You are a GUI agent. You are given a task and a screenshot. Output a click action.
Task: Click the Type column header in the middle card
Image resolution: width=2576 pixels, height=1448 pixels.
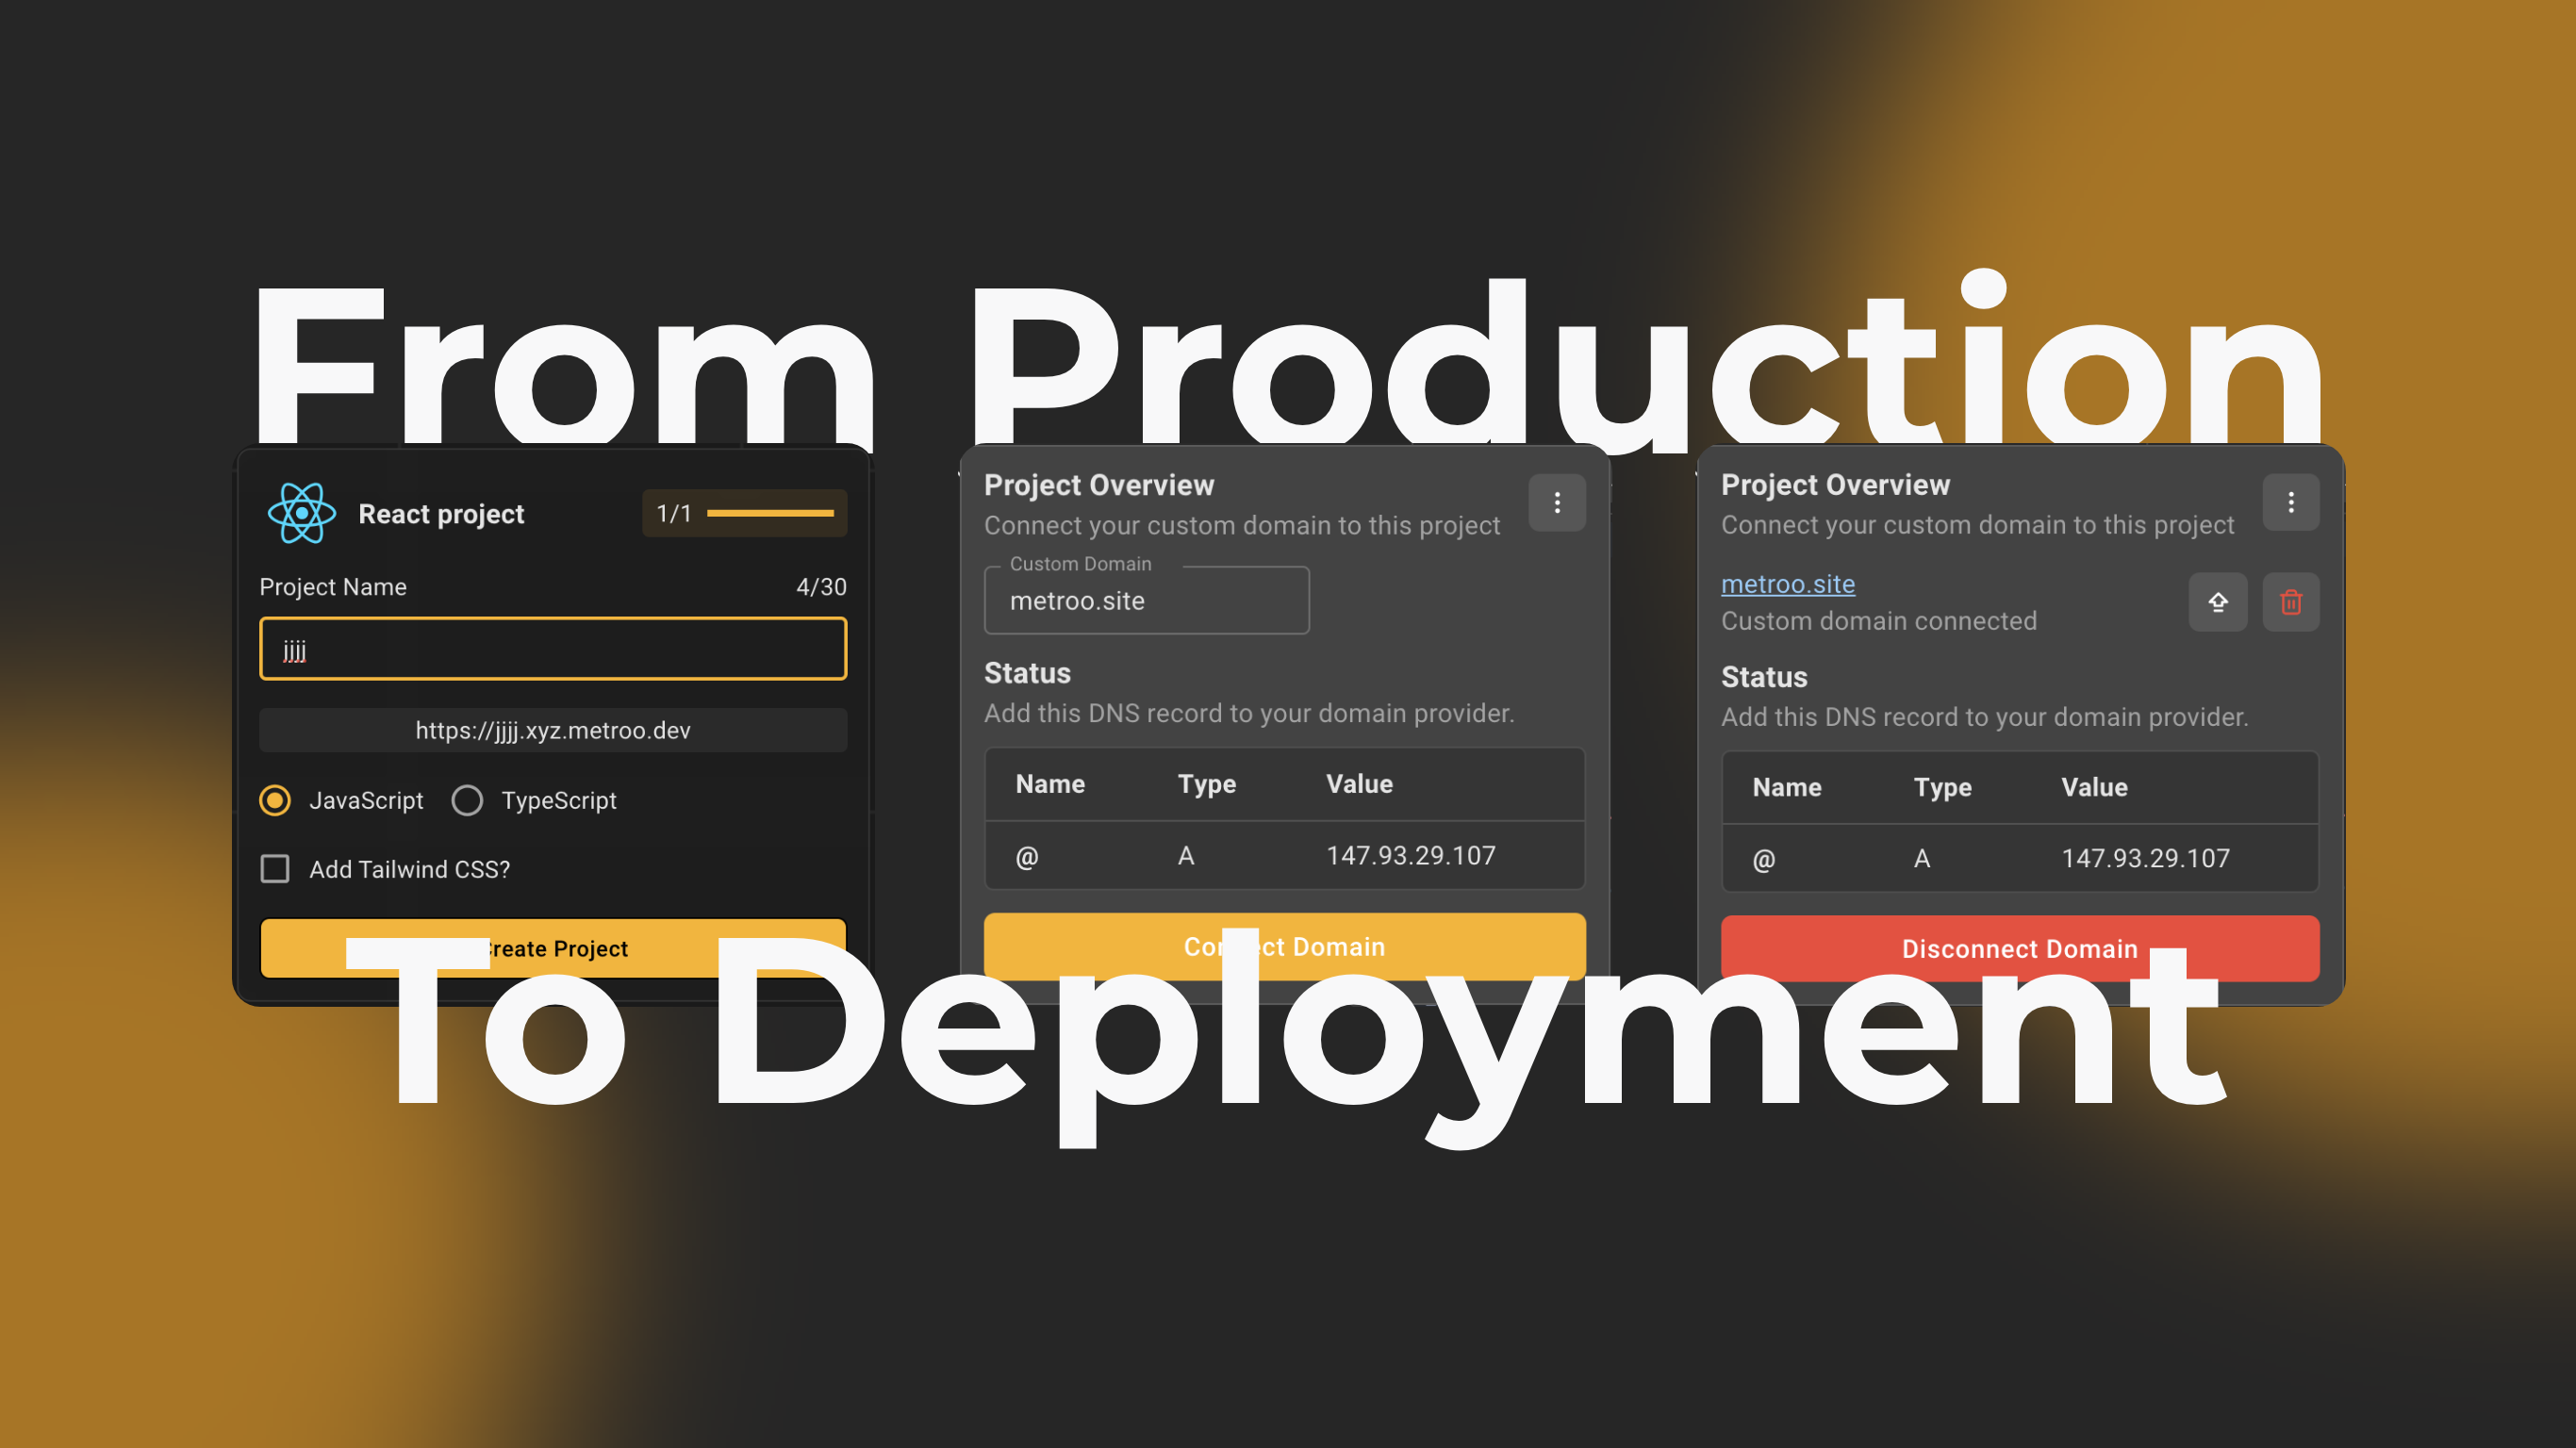[x=1207, y=784]
